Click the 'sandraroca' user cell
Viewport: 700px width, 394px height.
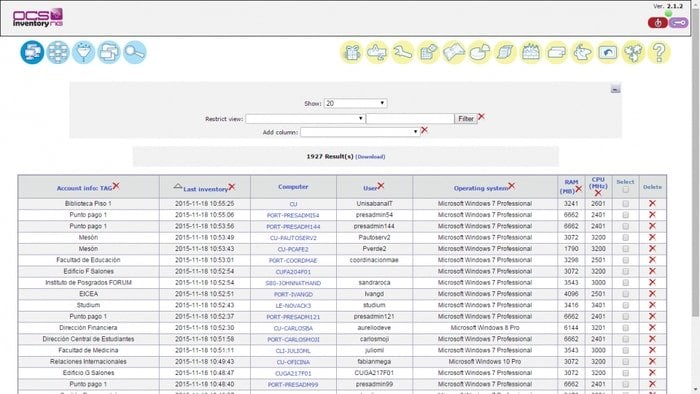click(x=374, y=282)
